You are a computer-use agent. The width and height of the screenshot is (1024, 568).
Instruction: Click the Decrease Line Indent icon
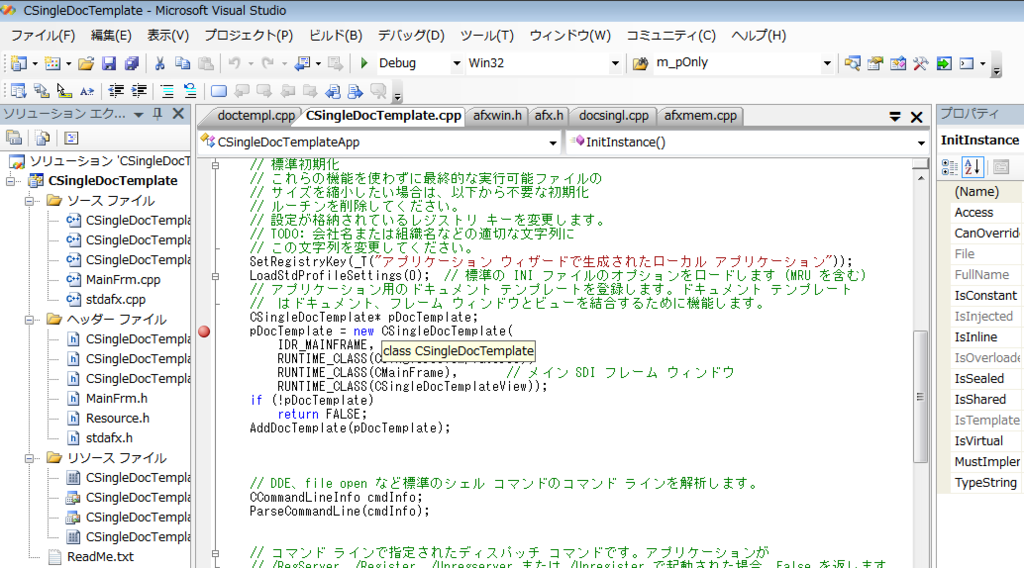click(116, 91)
